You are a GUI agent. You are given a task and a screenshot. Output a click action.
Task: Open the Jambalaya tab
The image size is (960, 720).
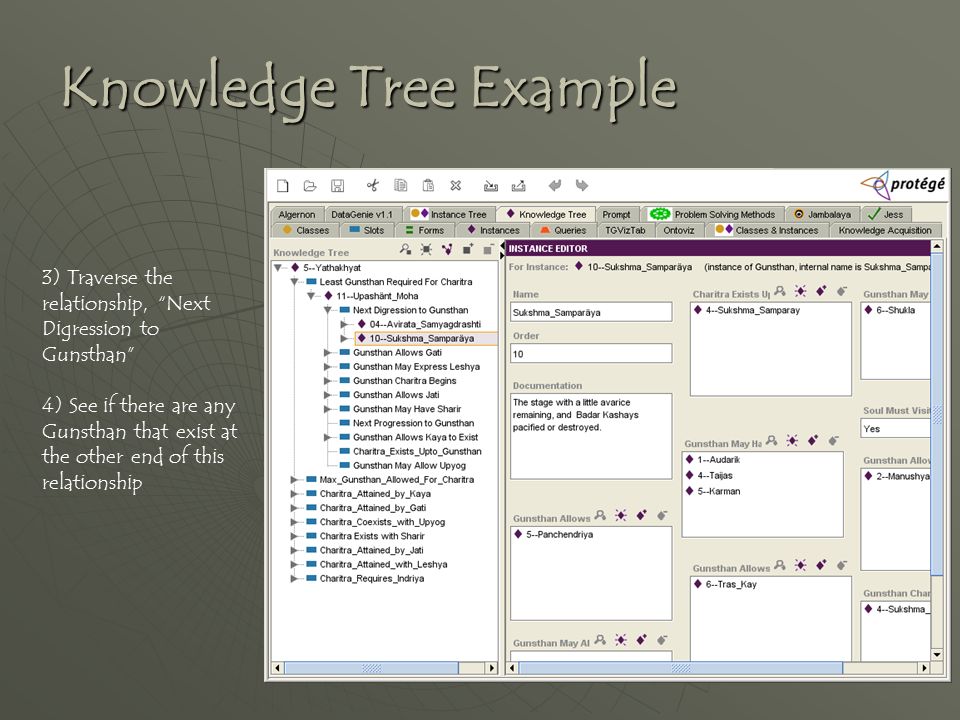[822, 214]
